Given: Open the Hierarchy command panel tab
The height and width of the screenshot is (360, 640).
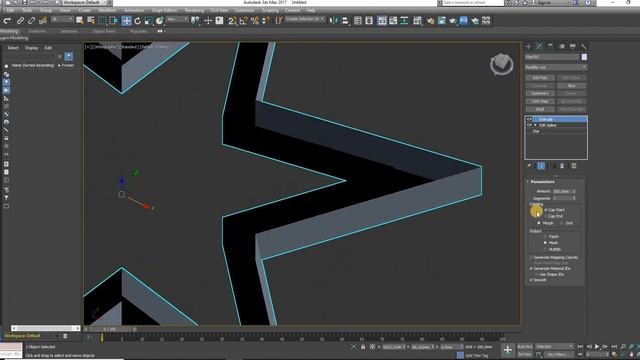Looking at the screenshot, I should point(550,46).
